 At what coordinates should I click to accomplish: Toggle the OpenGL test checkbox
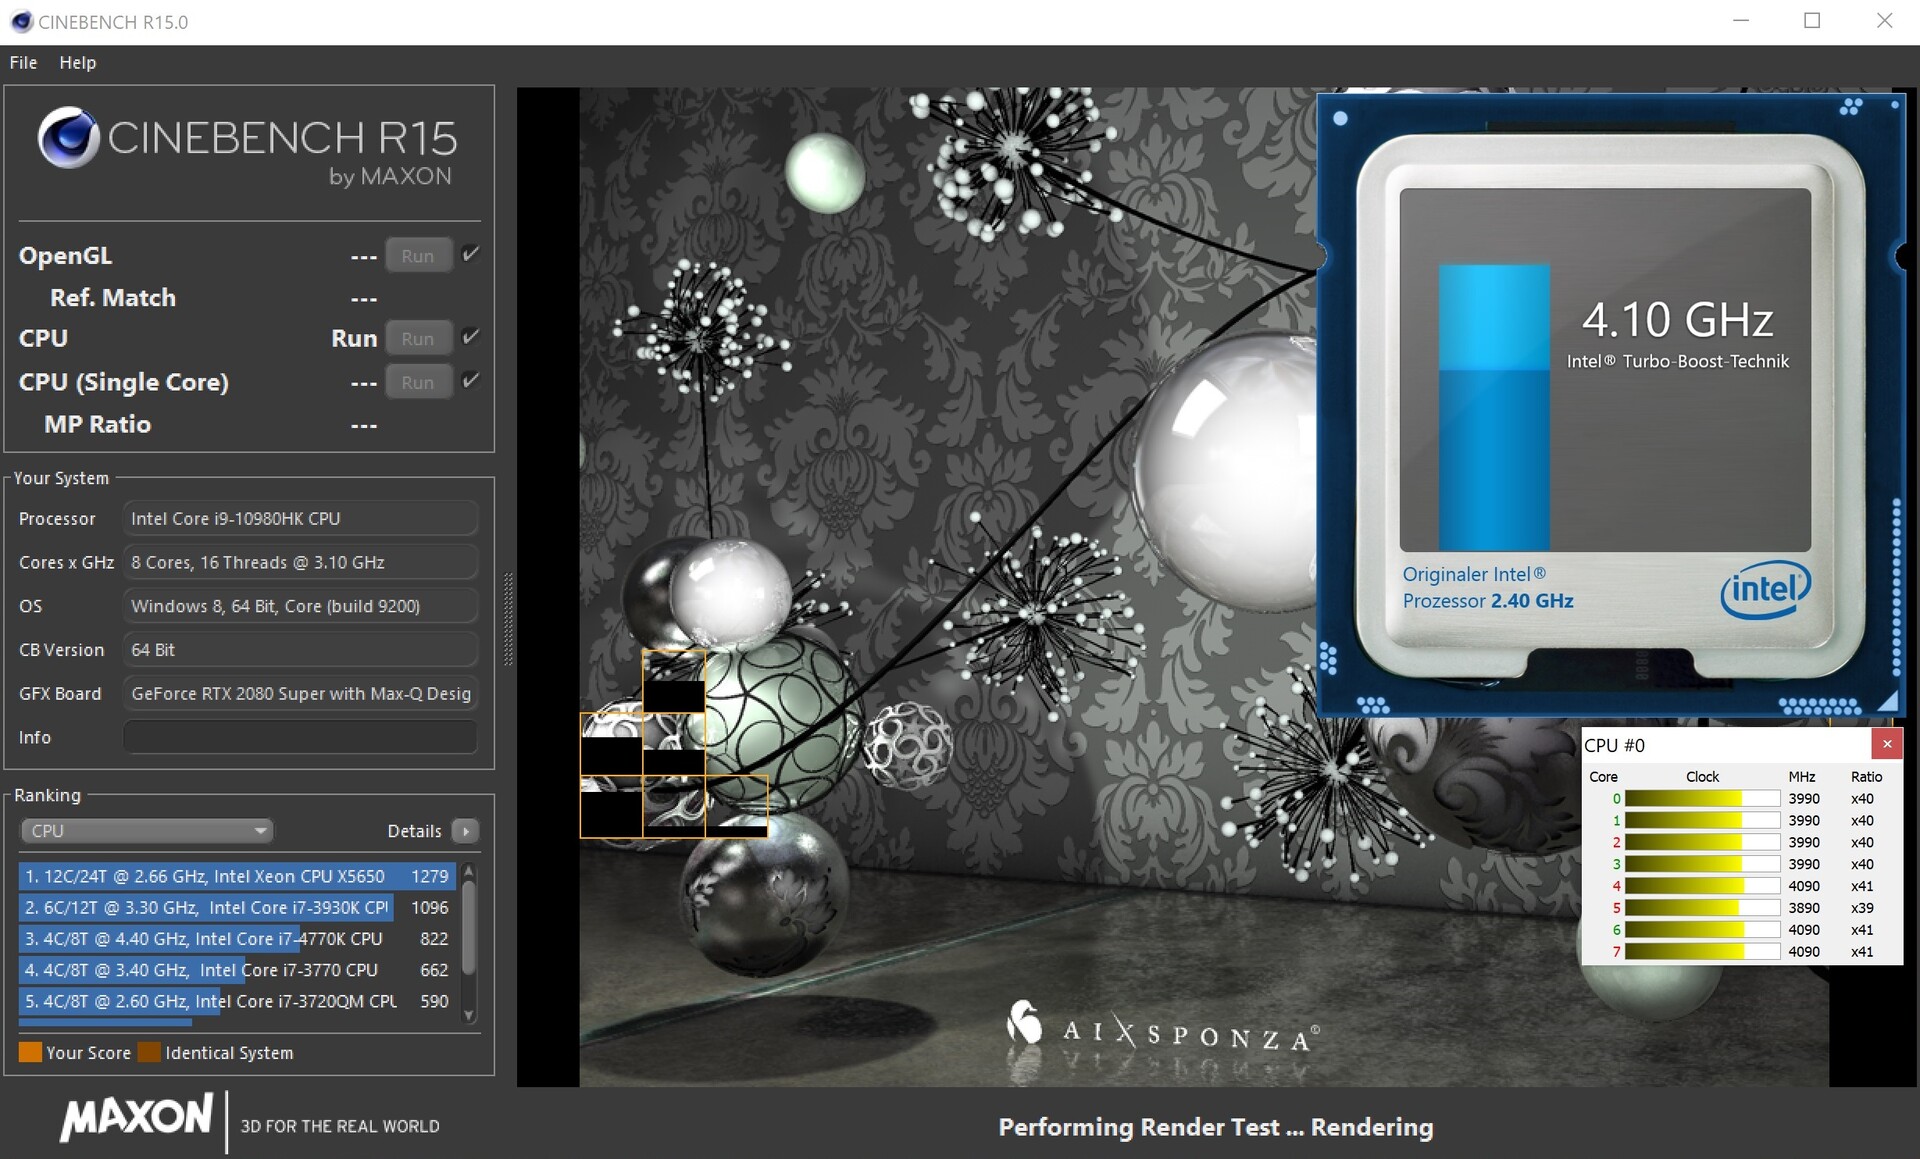(470, 254)
